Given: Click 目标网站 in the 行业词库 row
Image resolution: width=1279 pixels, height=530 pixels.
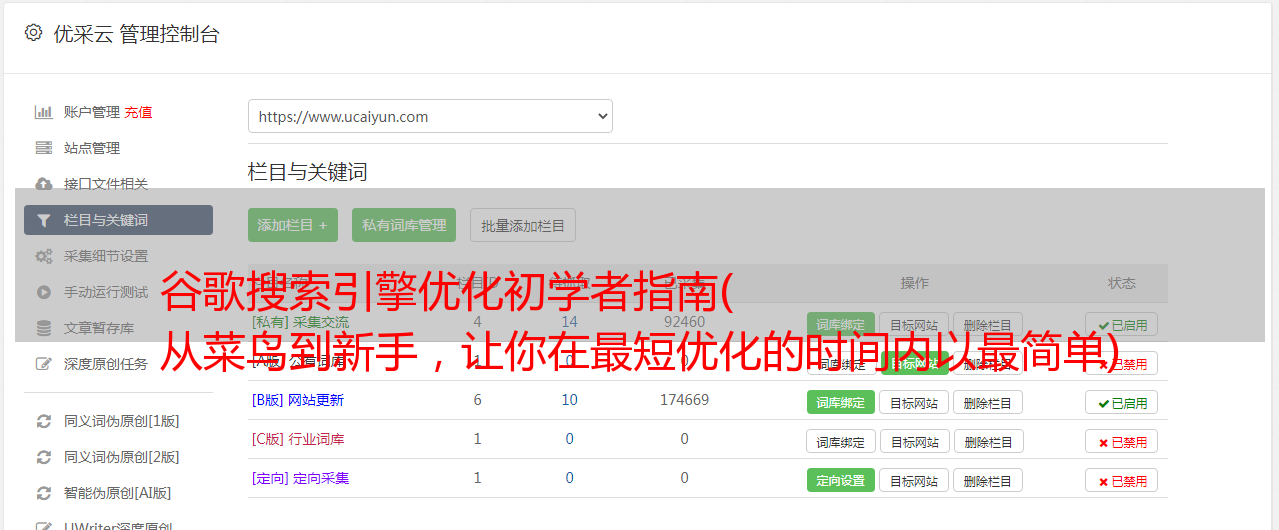Looking at the screenshot, I should [914, 442].
